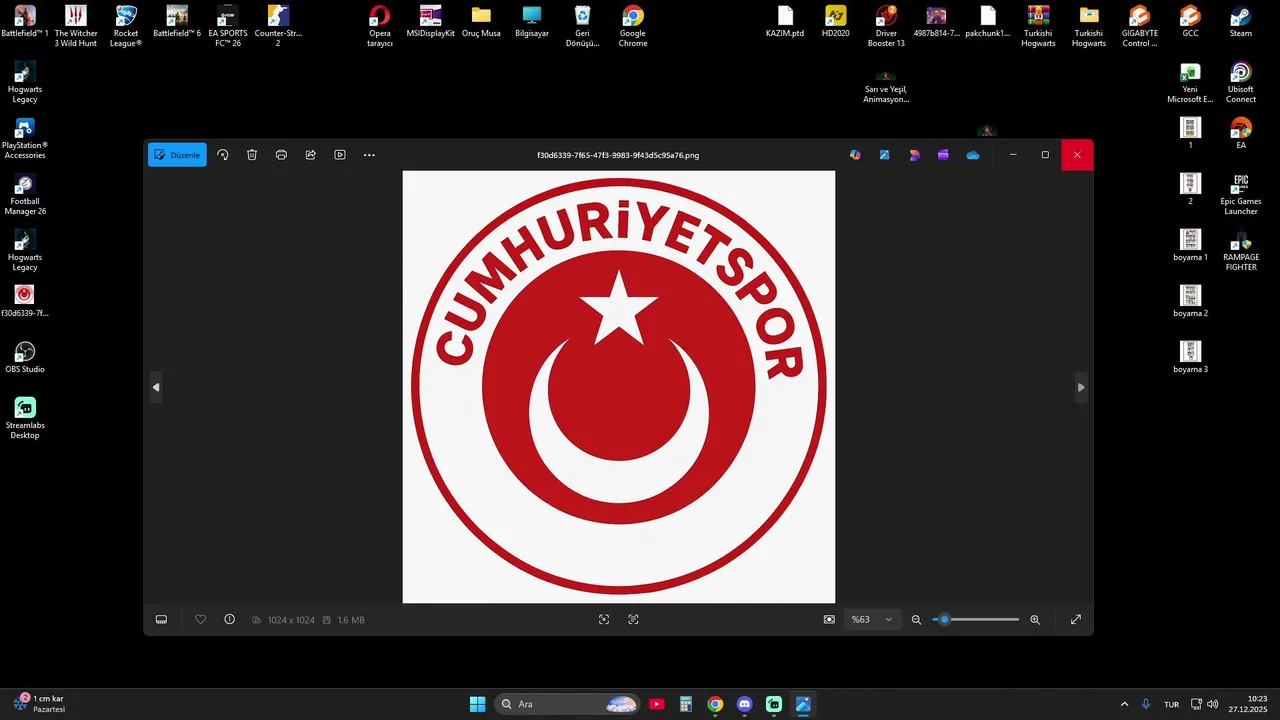The height and width of the screenshot is (720, 1280).
Task: Open the three-dots more options menu
Action: coord(369,155)
